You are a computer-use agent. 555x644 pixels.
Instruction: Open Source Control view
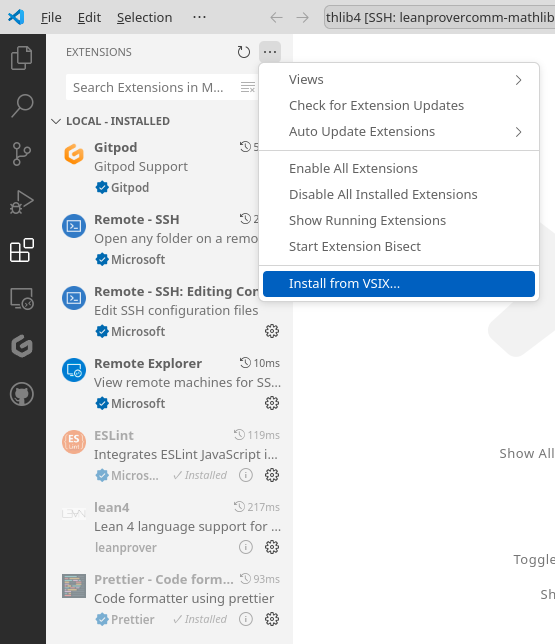[22, 154]
